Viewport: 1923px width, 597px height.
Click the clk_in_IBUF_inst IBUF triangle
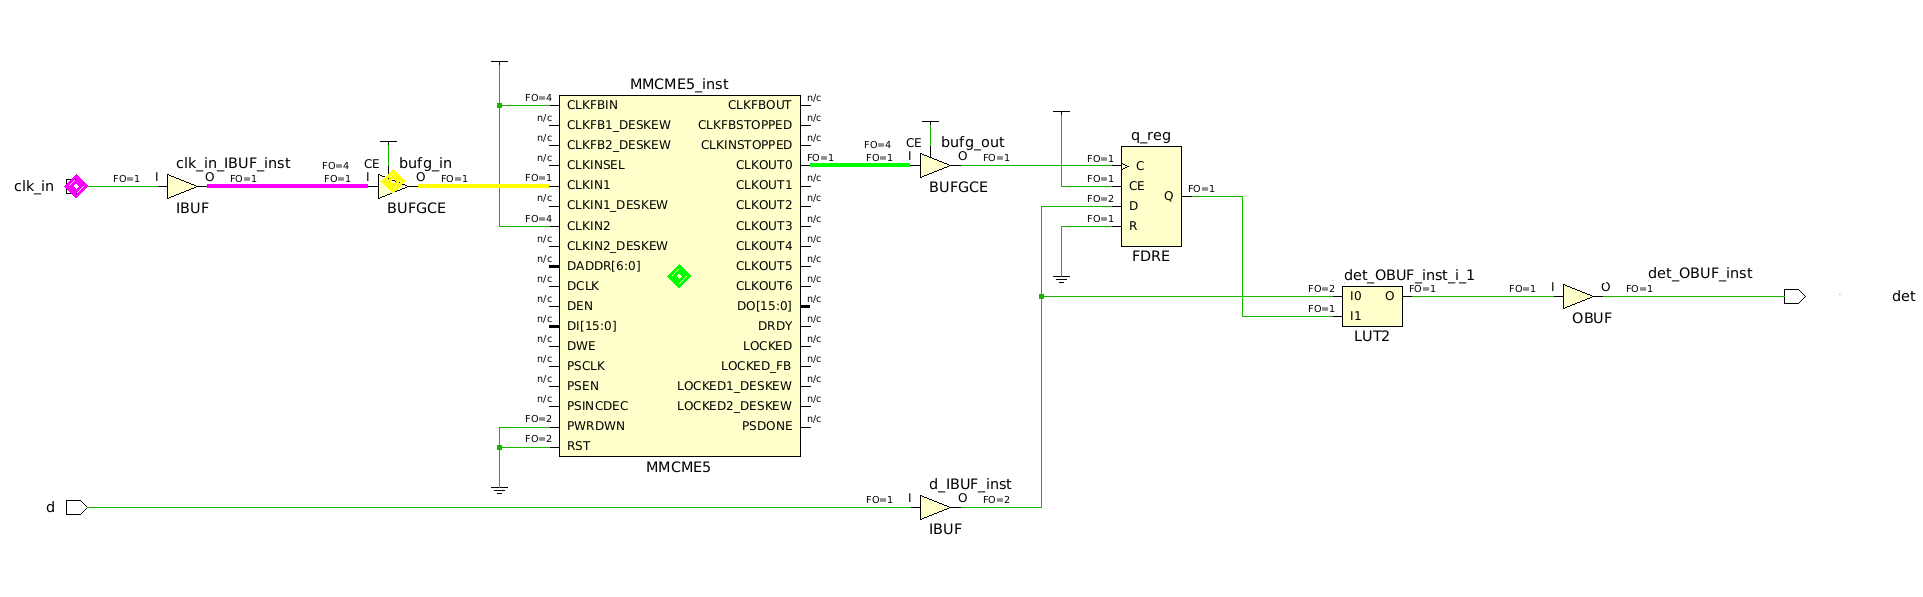(x=181, y=186)
